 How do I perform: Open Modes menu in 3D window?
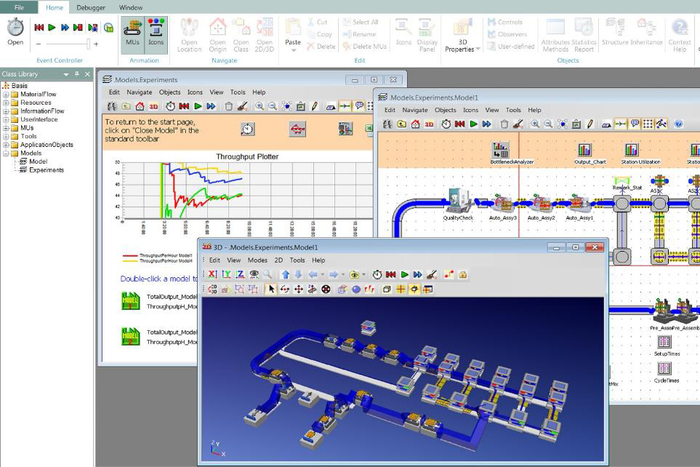258,260
